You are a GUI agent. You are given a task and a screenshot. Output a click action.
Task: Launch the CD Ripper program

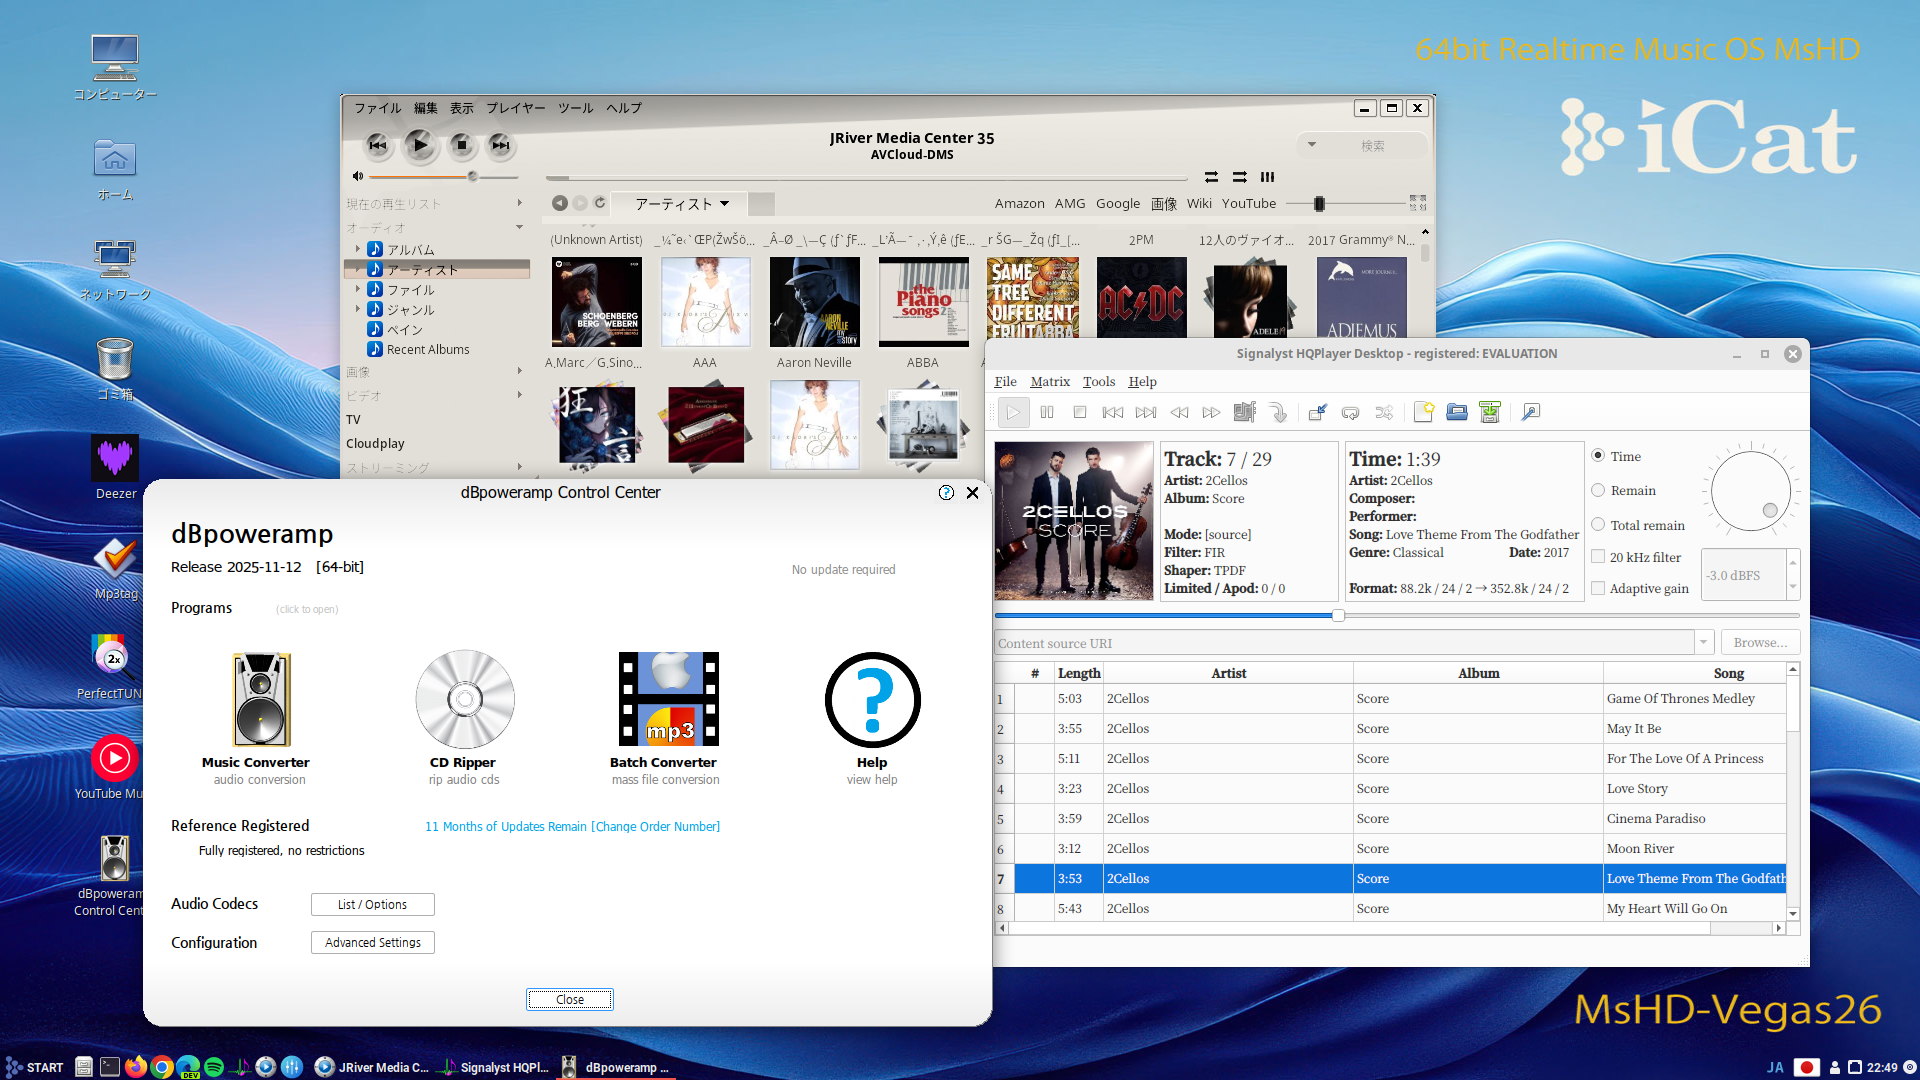(465, 700)
